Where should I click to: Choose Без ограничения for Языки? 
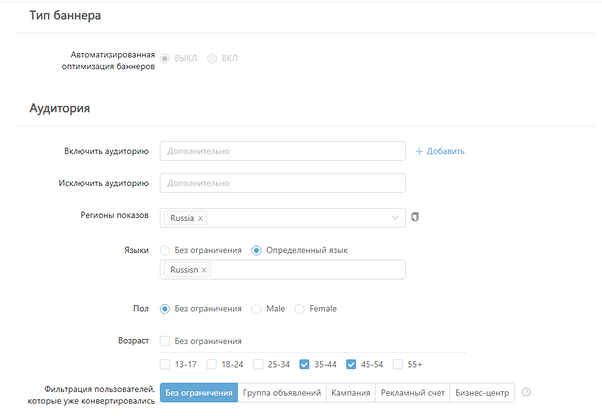click(x=165, y=251)
